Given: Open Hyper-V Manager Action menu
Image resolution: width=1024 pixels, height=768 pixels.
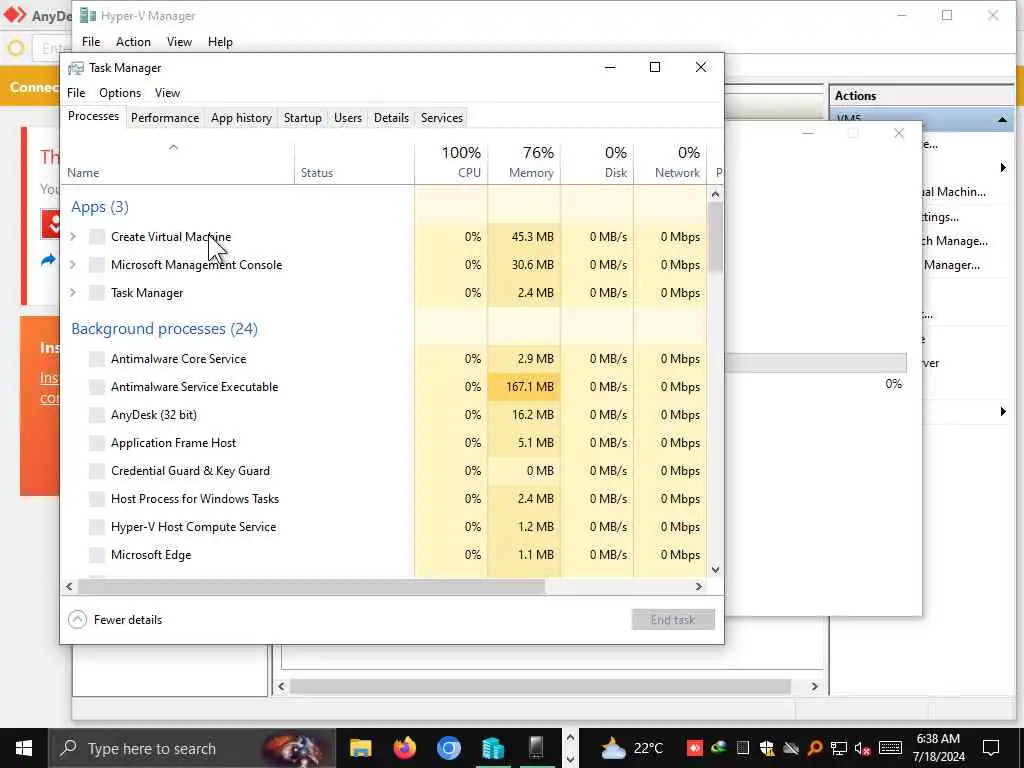Looking at the screenshot, I should click(133, 42).
